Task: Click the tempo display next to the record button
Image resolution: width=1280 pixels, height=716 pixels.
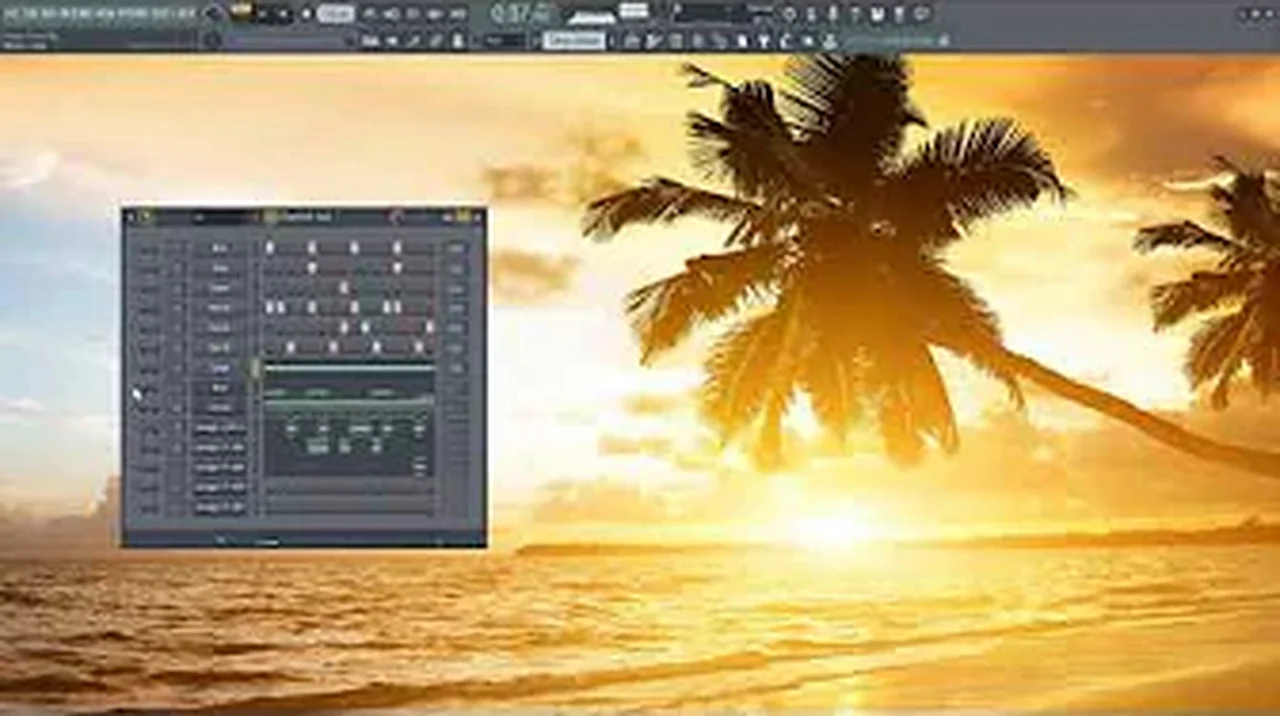Action: (335, 14)
